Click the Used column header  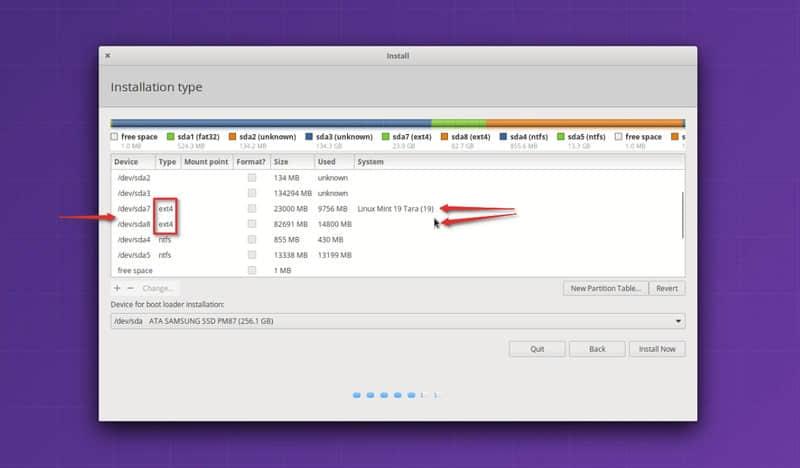coord(334,162)
